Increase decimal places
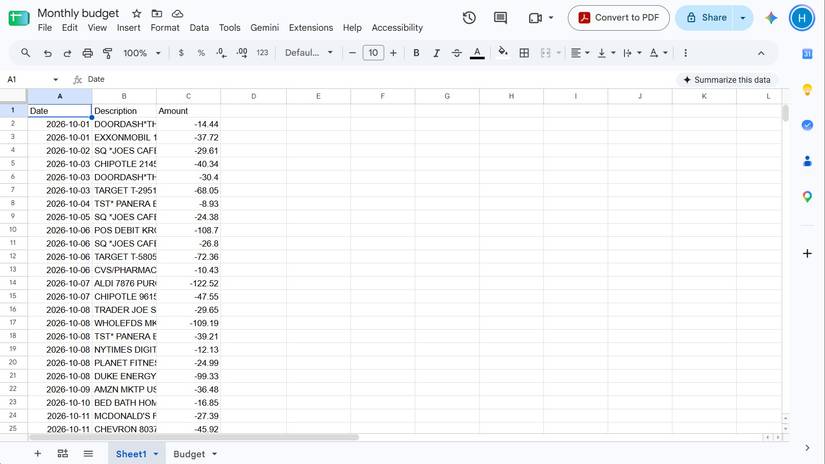 [242, 53]
